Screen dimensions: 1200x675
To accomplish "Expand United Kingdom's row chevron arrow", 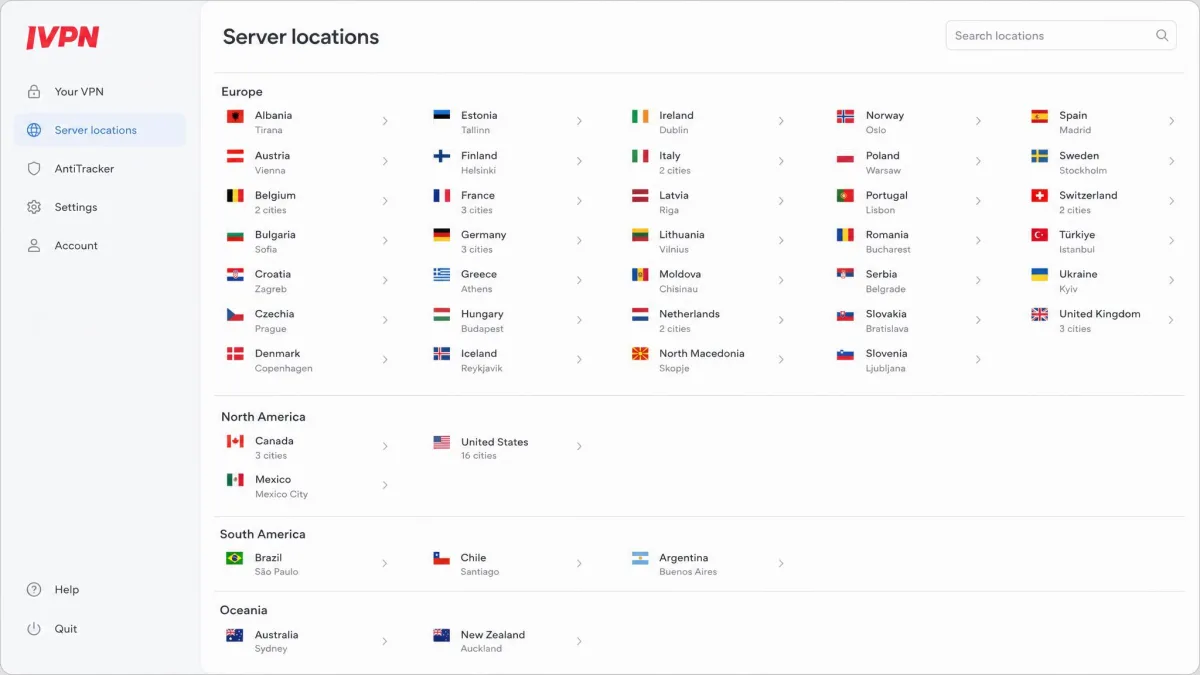I will pyautogui.click(x=1171, y=320).
